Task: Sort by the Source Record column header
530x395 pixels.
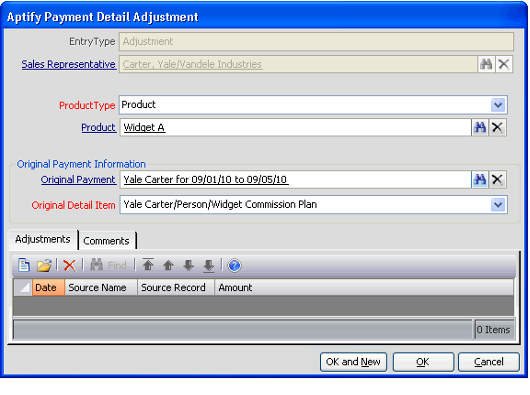Action: (x=176, y=288)
